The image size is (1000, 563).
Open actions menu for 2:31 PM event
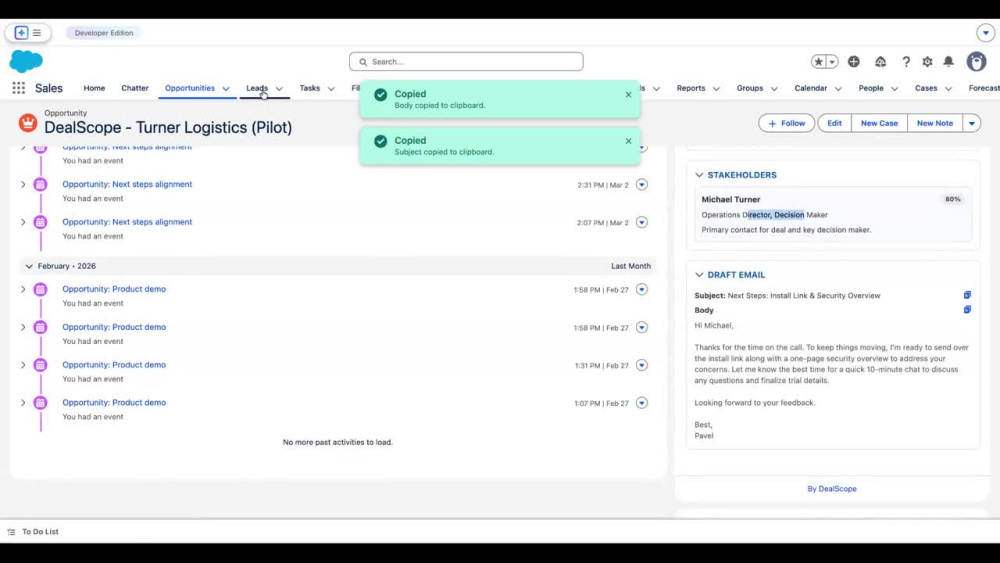642,184
